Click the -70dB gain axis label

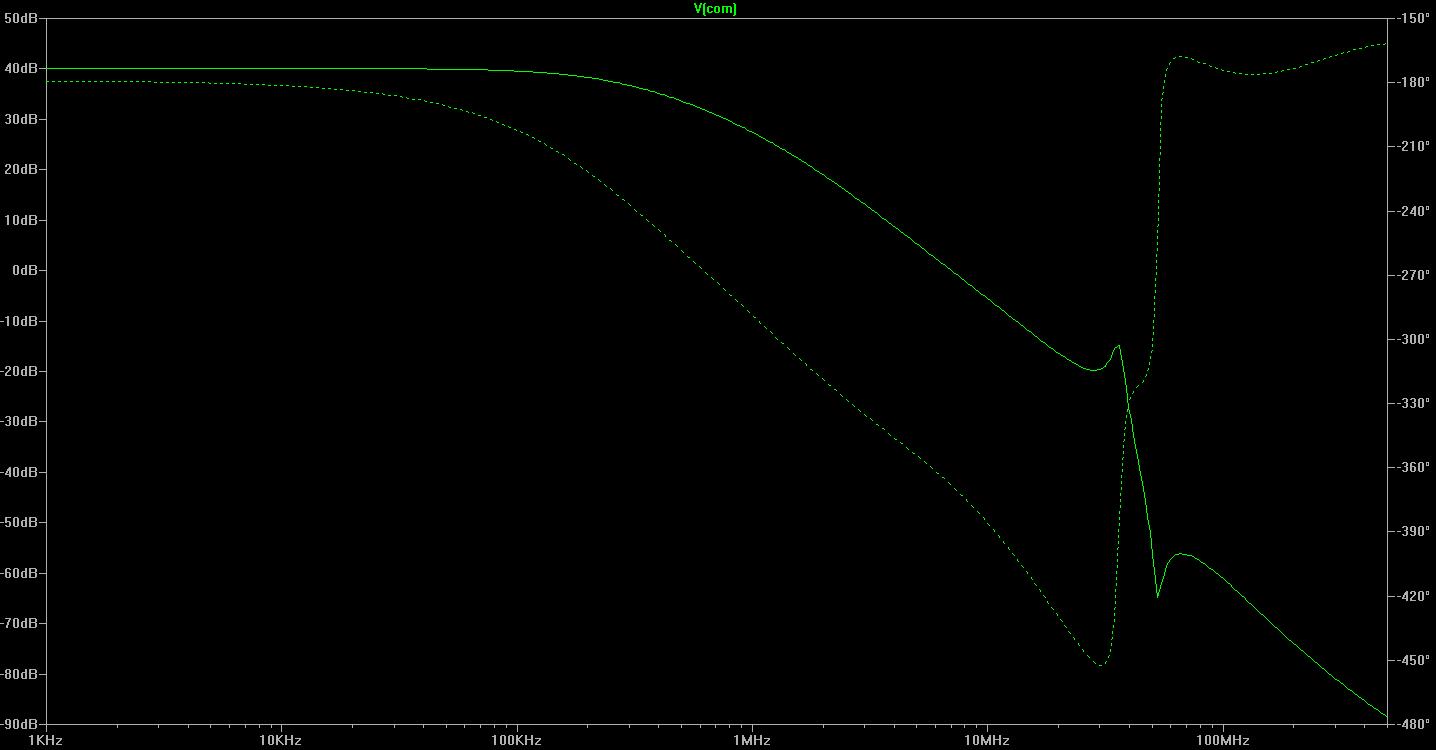tap(19, 623)
